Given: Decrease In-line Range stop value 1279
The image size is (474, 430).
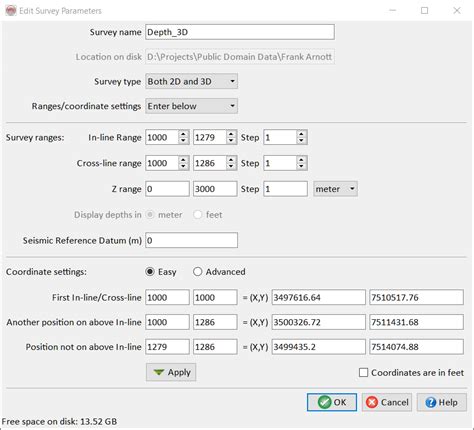Looking at the screenshot, I should (231, 141).
